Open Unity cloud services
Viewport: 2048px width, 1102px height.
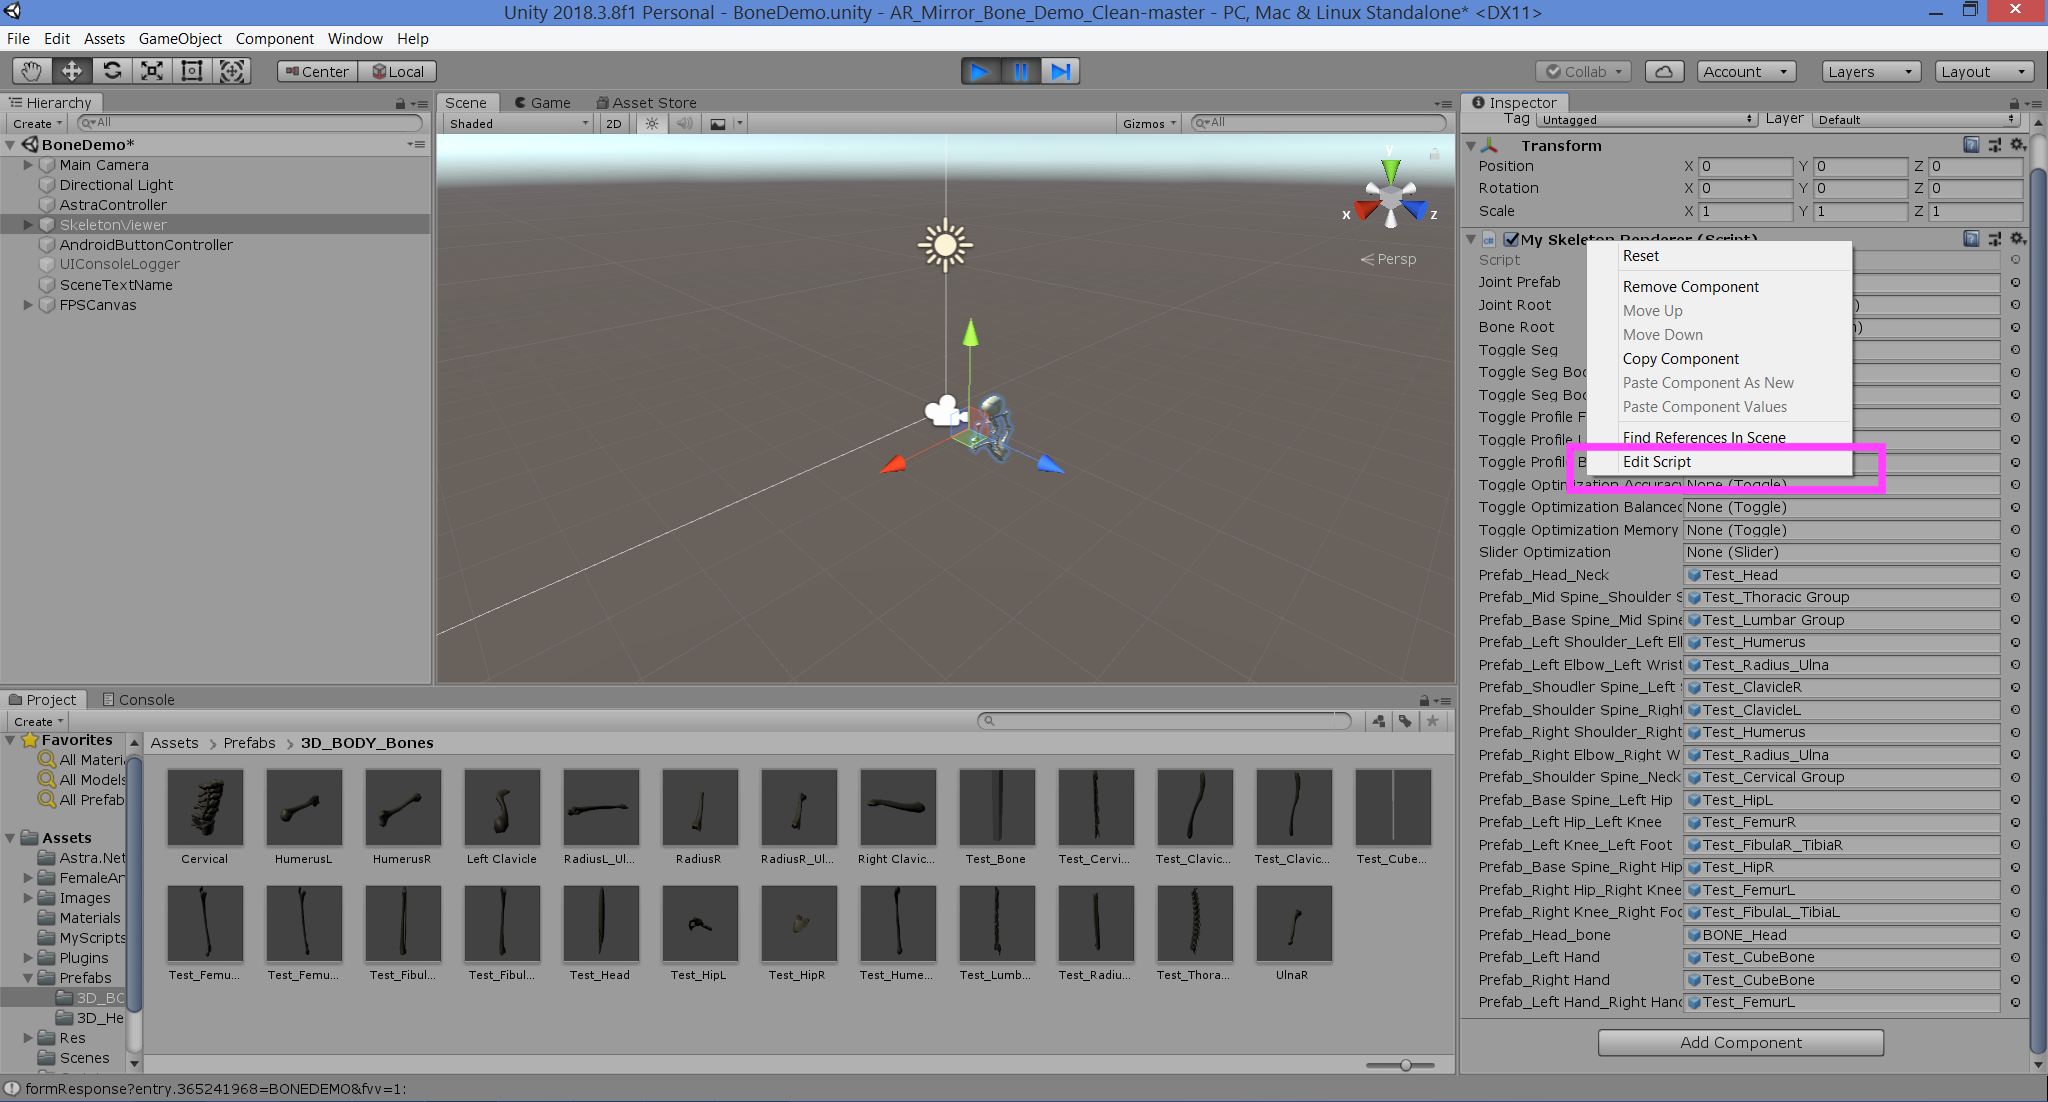pos(1663,71)
